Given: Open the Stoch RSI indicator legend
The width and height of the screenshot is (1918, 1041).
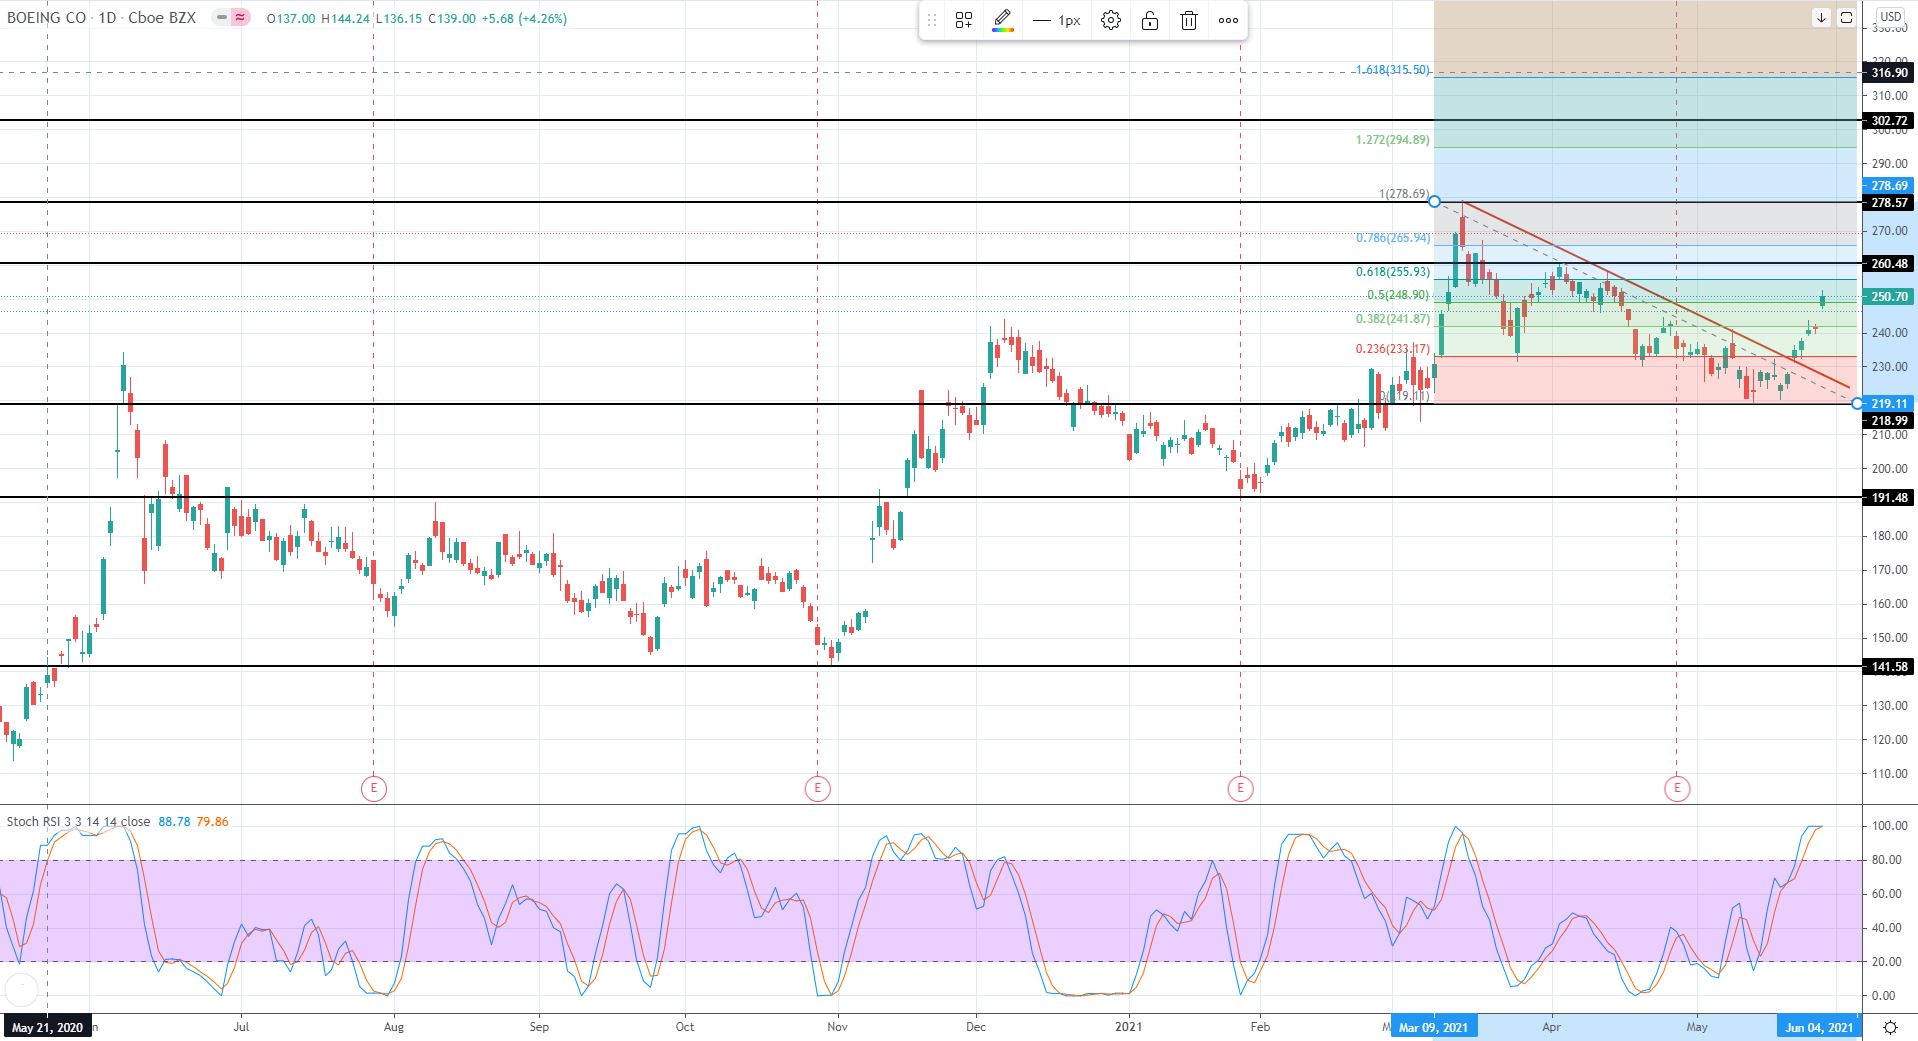Looking at the screenshot, I should coord(78,821).
